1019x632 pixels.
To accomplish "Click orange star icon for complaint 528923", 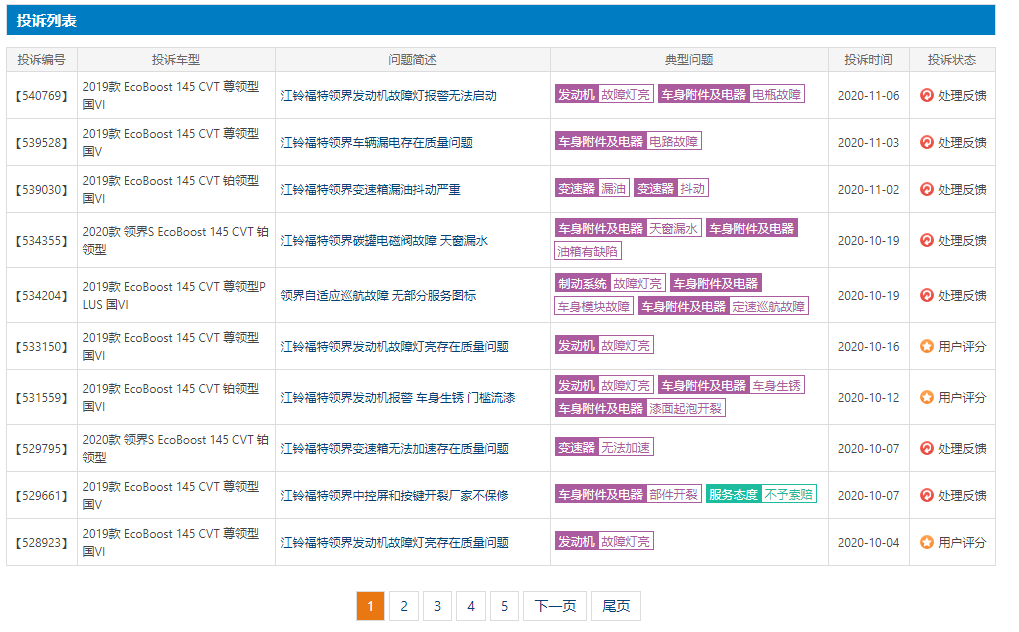I will point(926,543).
